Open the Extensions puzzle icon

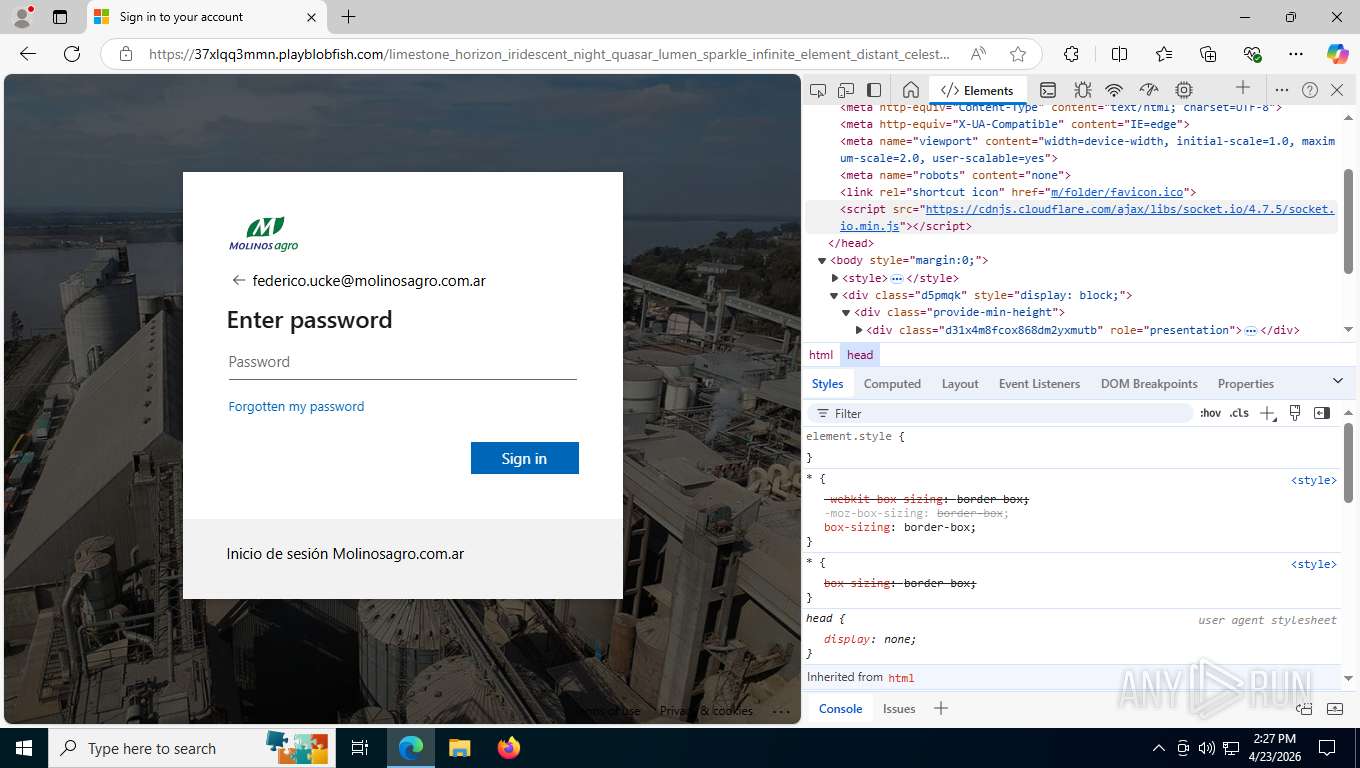coord(1071,54)
